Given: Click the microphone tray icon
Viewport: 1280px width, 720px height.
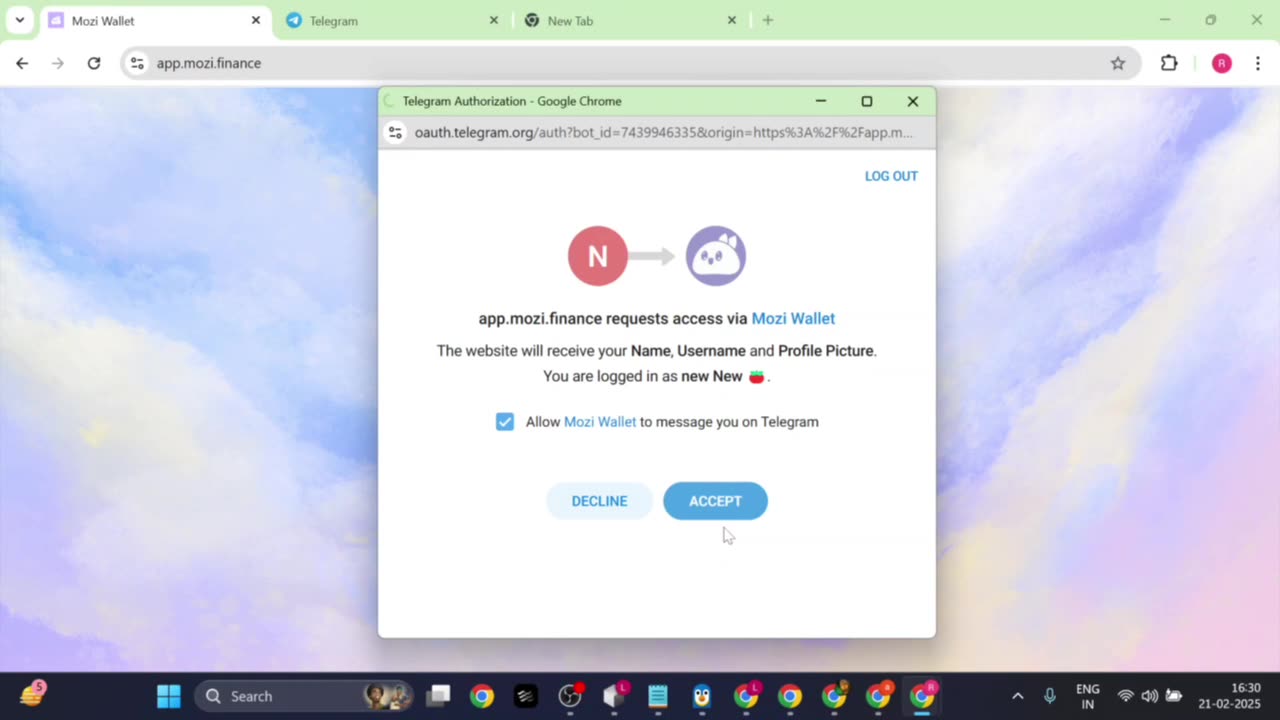Looking at the screenshot, I should coord(1050,696).
